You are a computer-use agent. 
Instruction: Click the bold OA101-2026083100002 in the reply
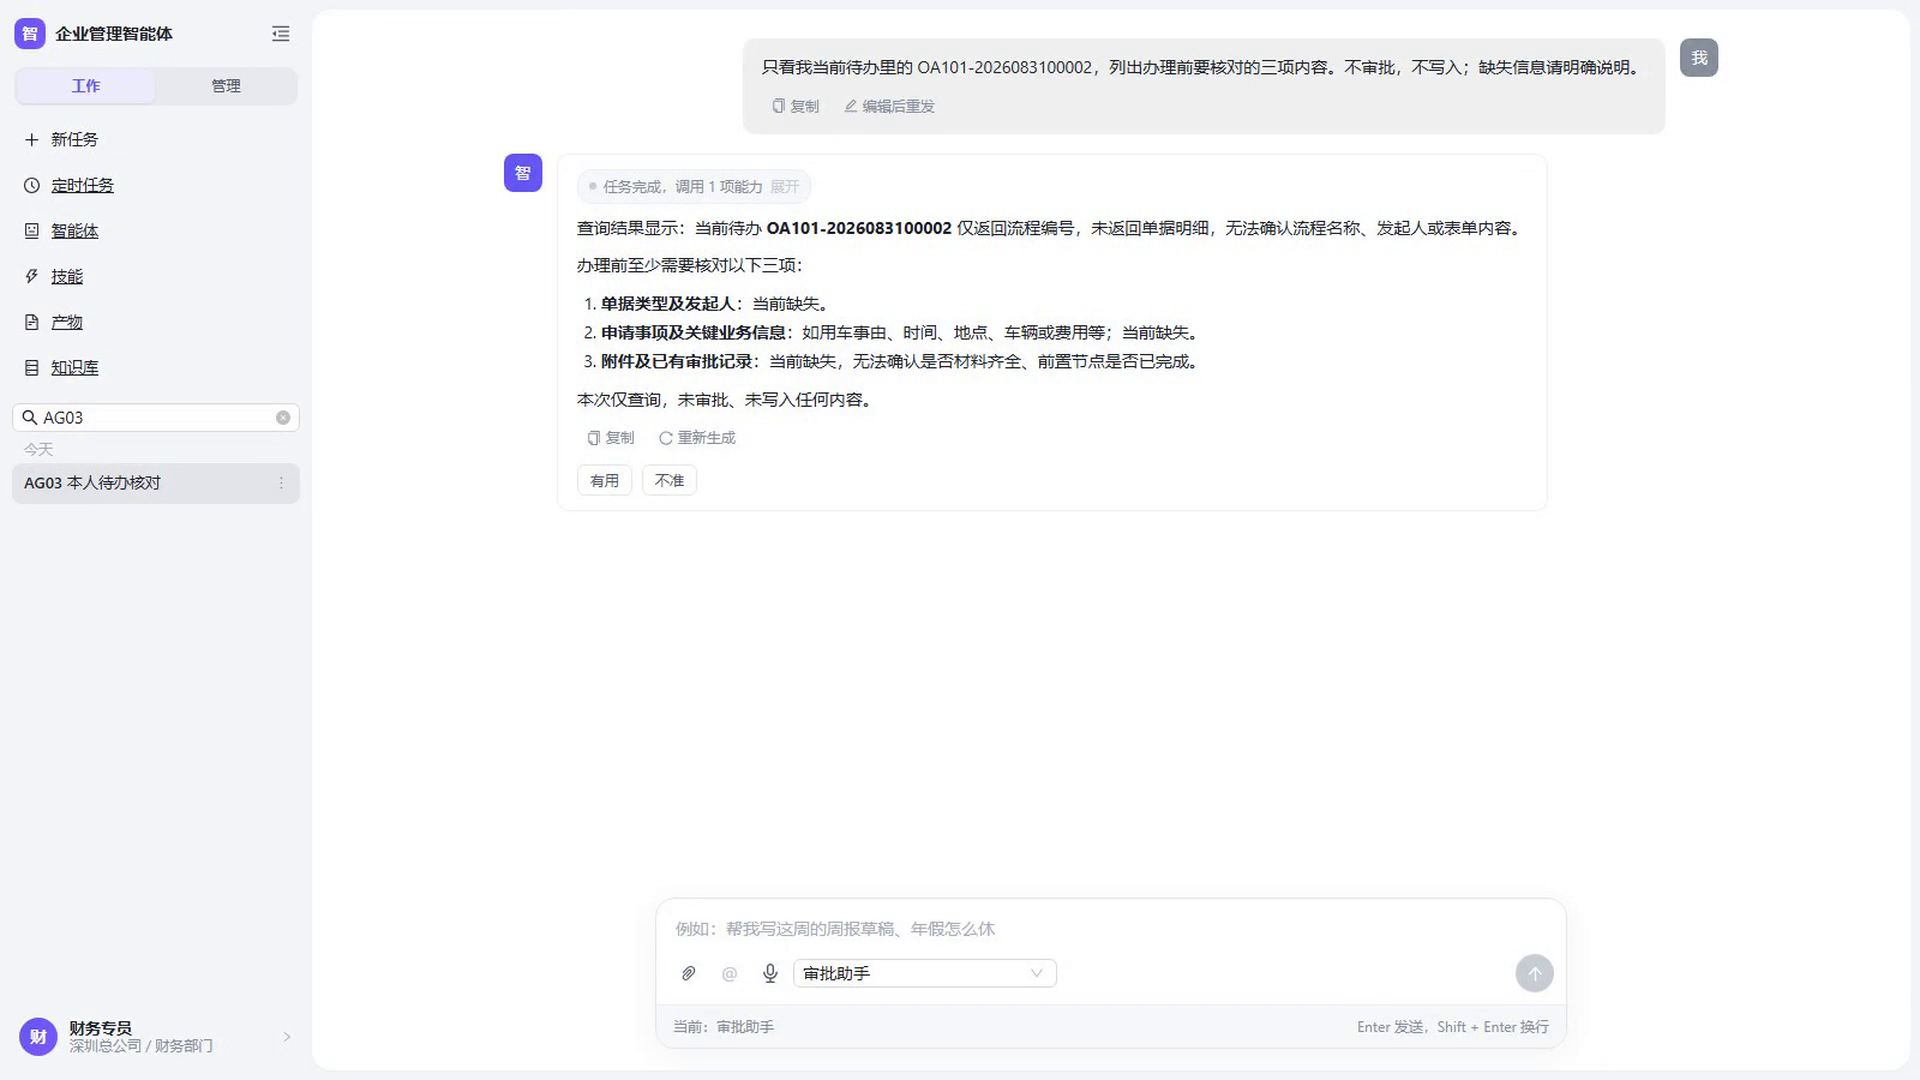tap(859, 229)
